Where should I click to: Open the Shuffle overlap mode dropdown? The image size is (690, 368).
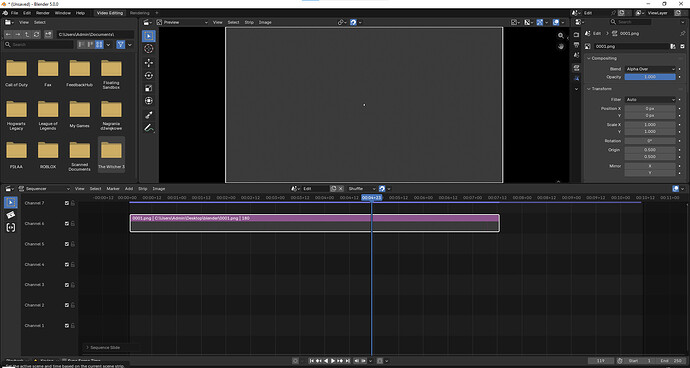coord(362,188)
